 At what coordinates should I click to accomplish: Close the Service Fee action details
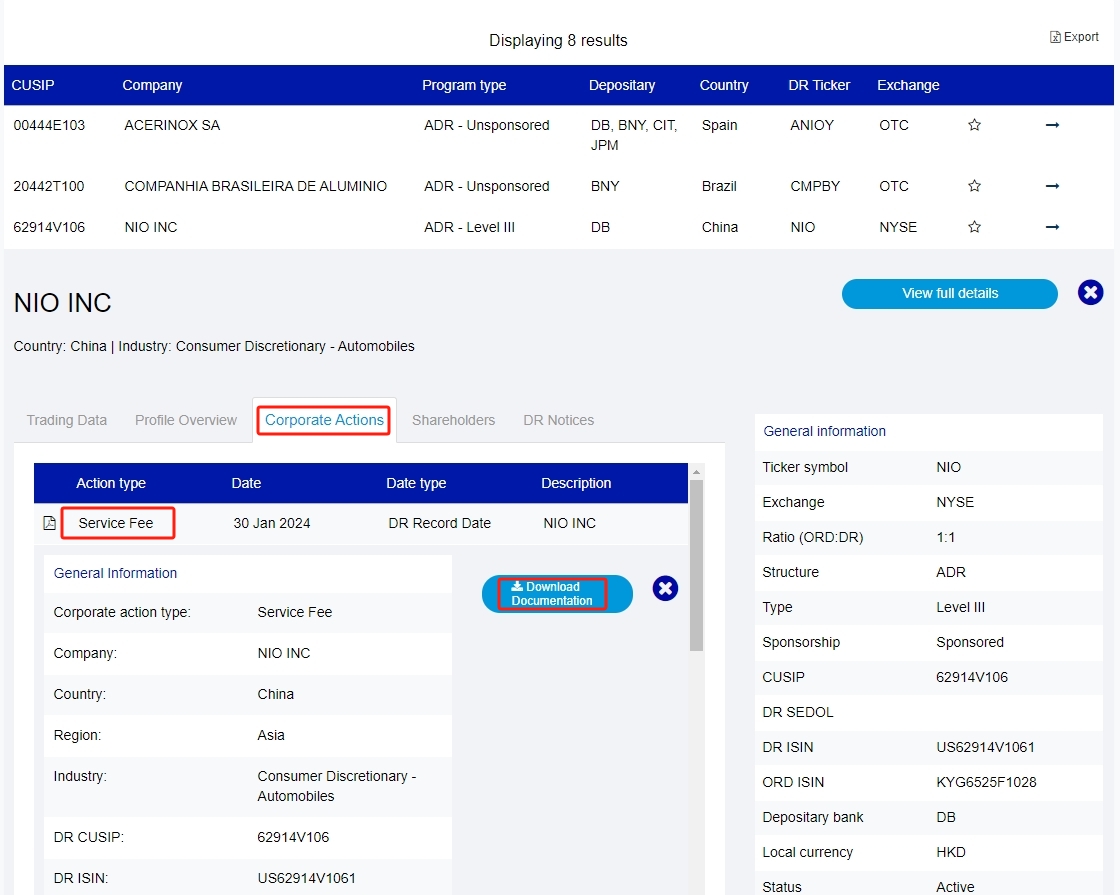click(x=665, y=588)
